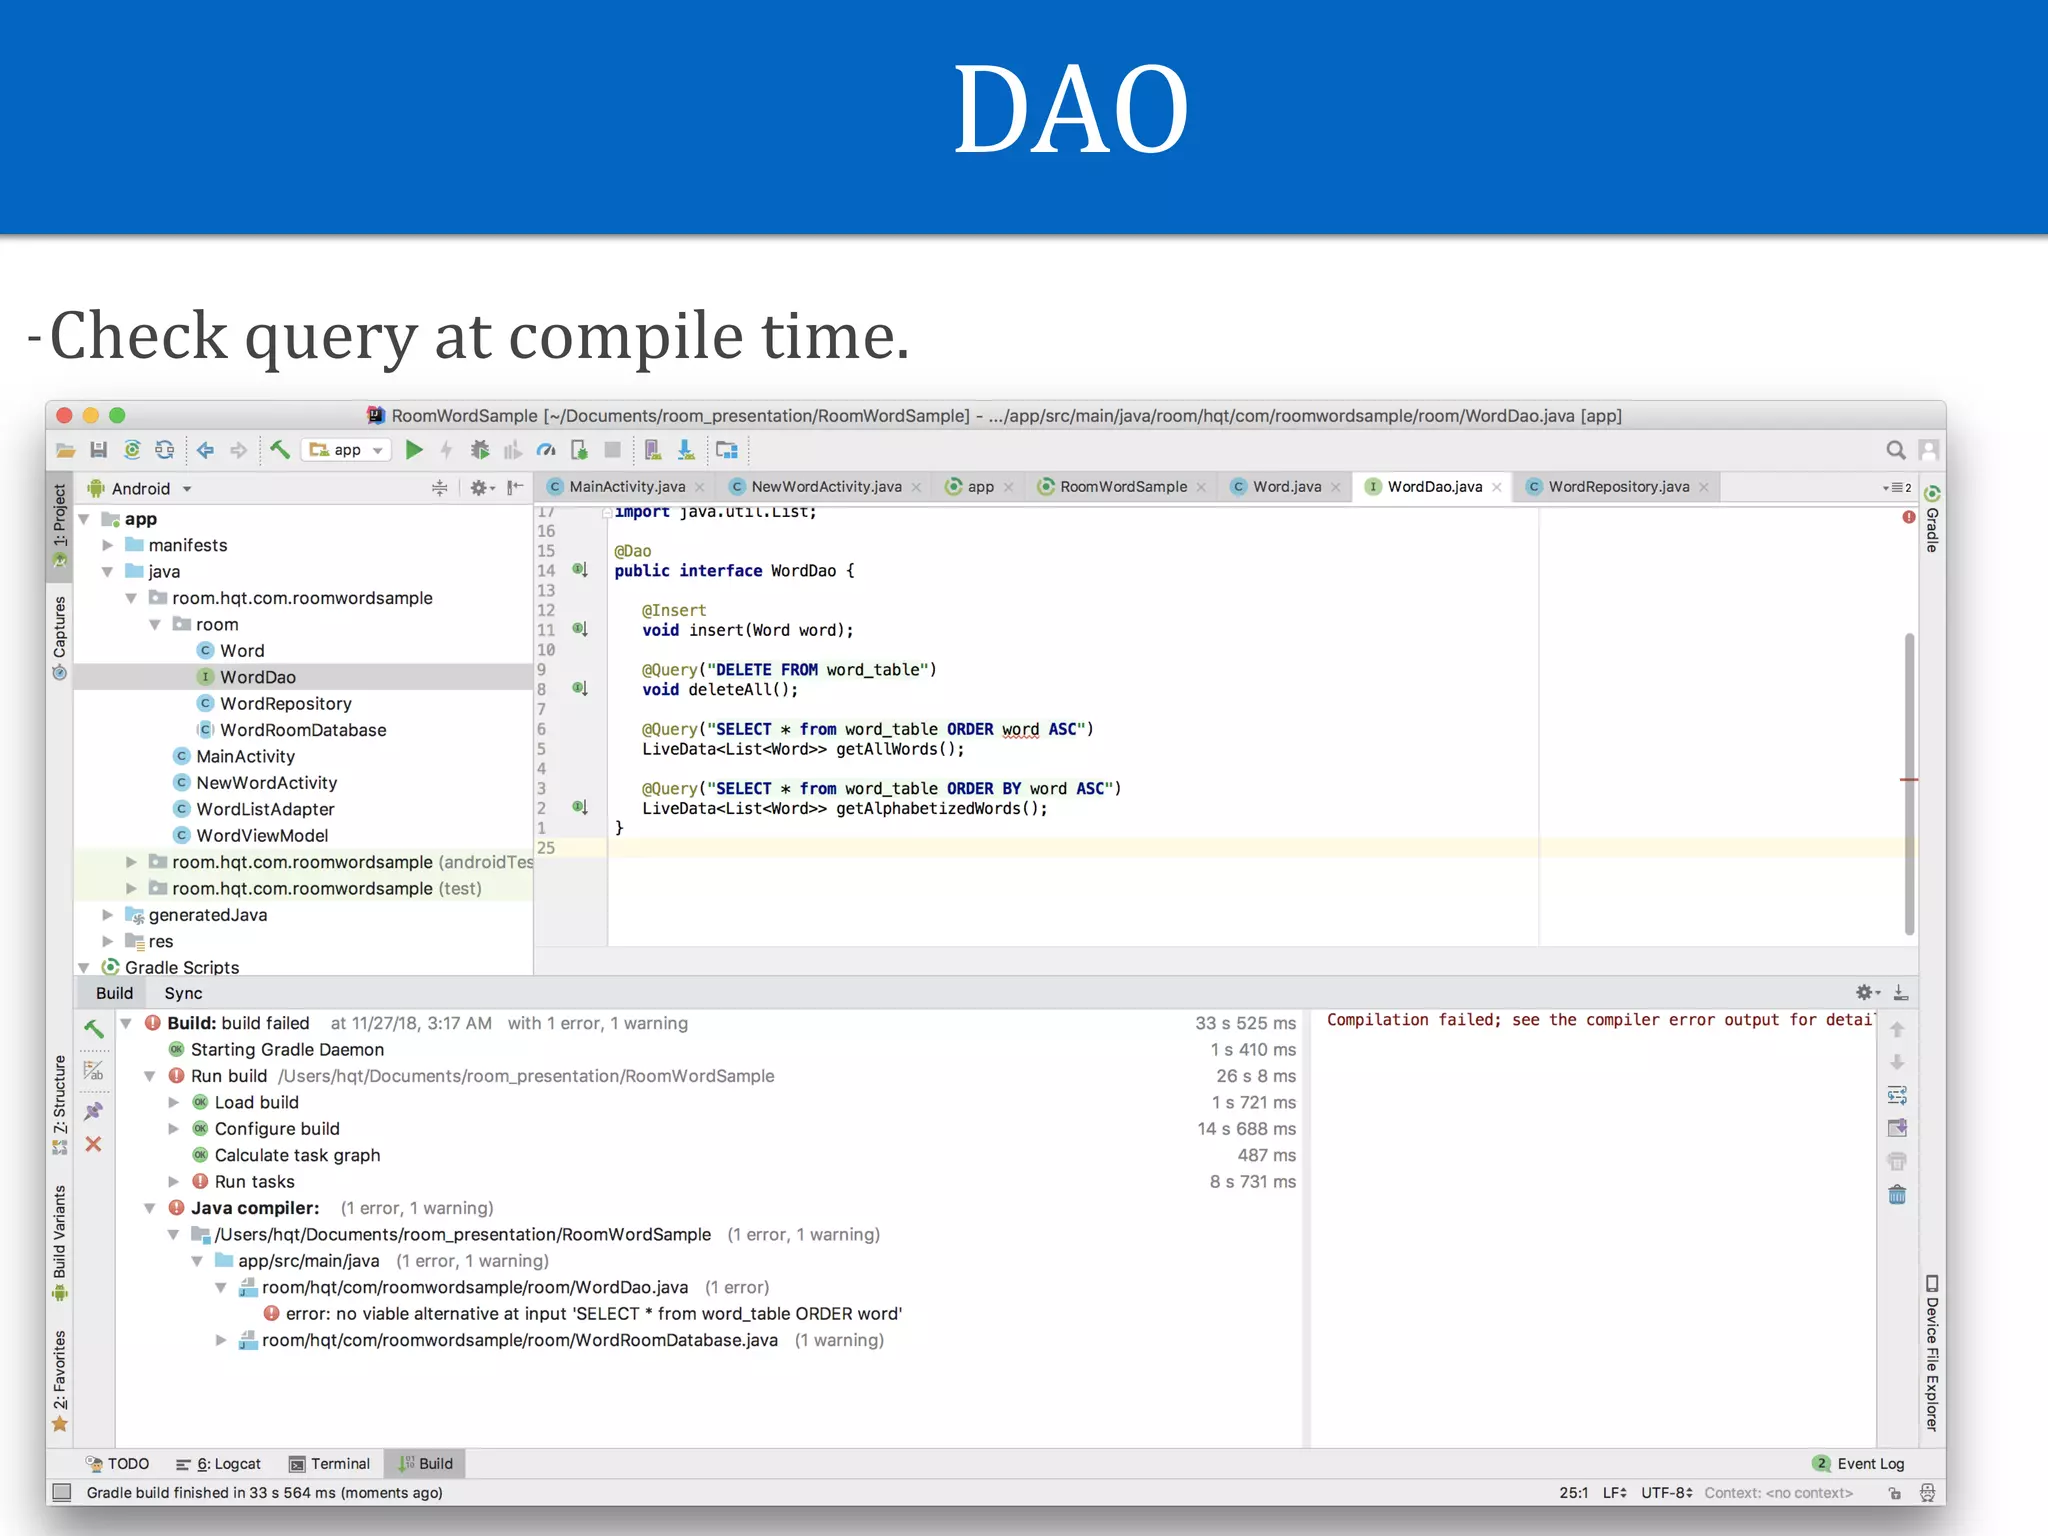Expand the Configure build node
Viewport: 2048px width, 1536px height.
coord(173,1129)
